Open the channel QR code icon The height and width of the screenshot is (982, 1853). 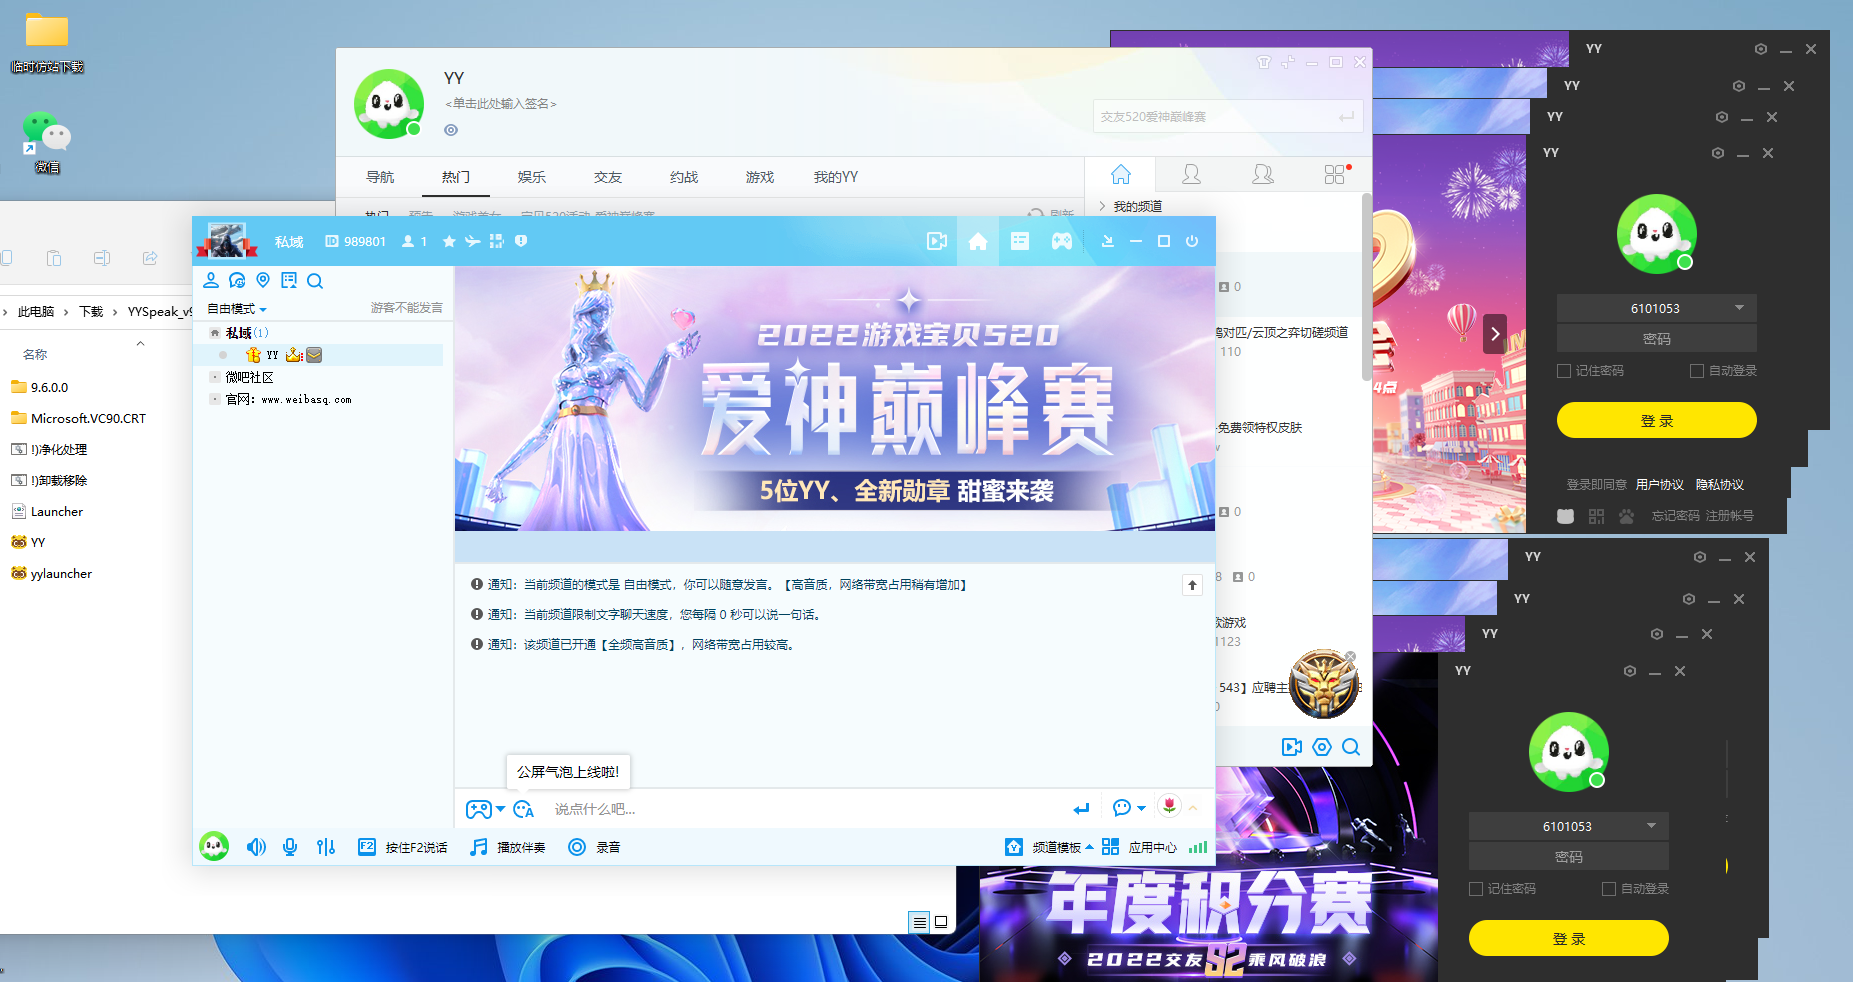496,241
